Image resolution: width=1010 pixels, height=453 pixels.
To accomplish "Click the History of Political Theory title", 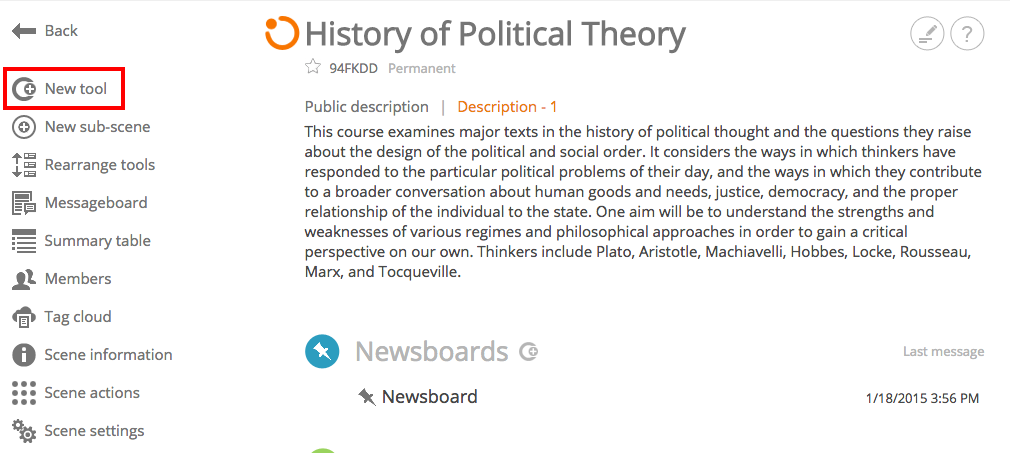I will (495, 34).
